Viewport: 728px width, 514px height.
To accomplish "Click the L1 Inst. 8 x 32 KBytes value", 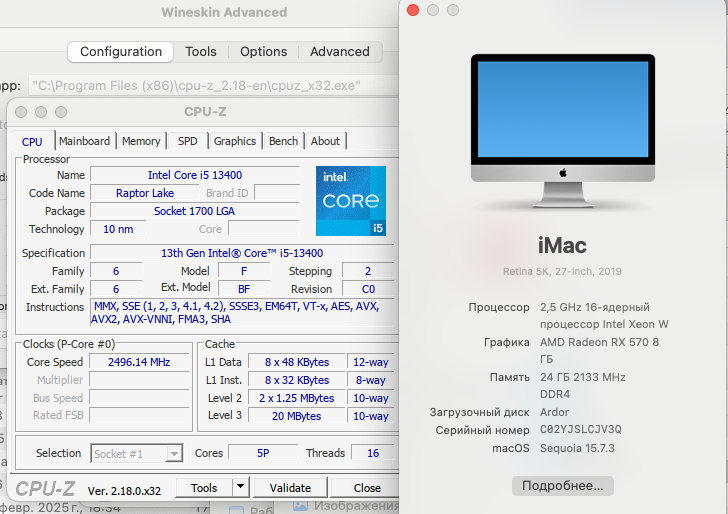I will click(297, 380).
